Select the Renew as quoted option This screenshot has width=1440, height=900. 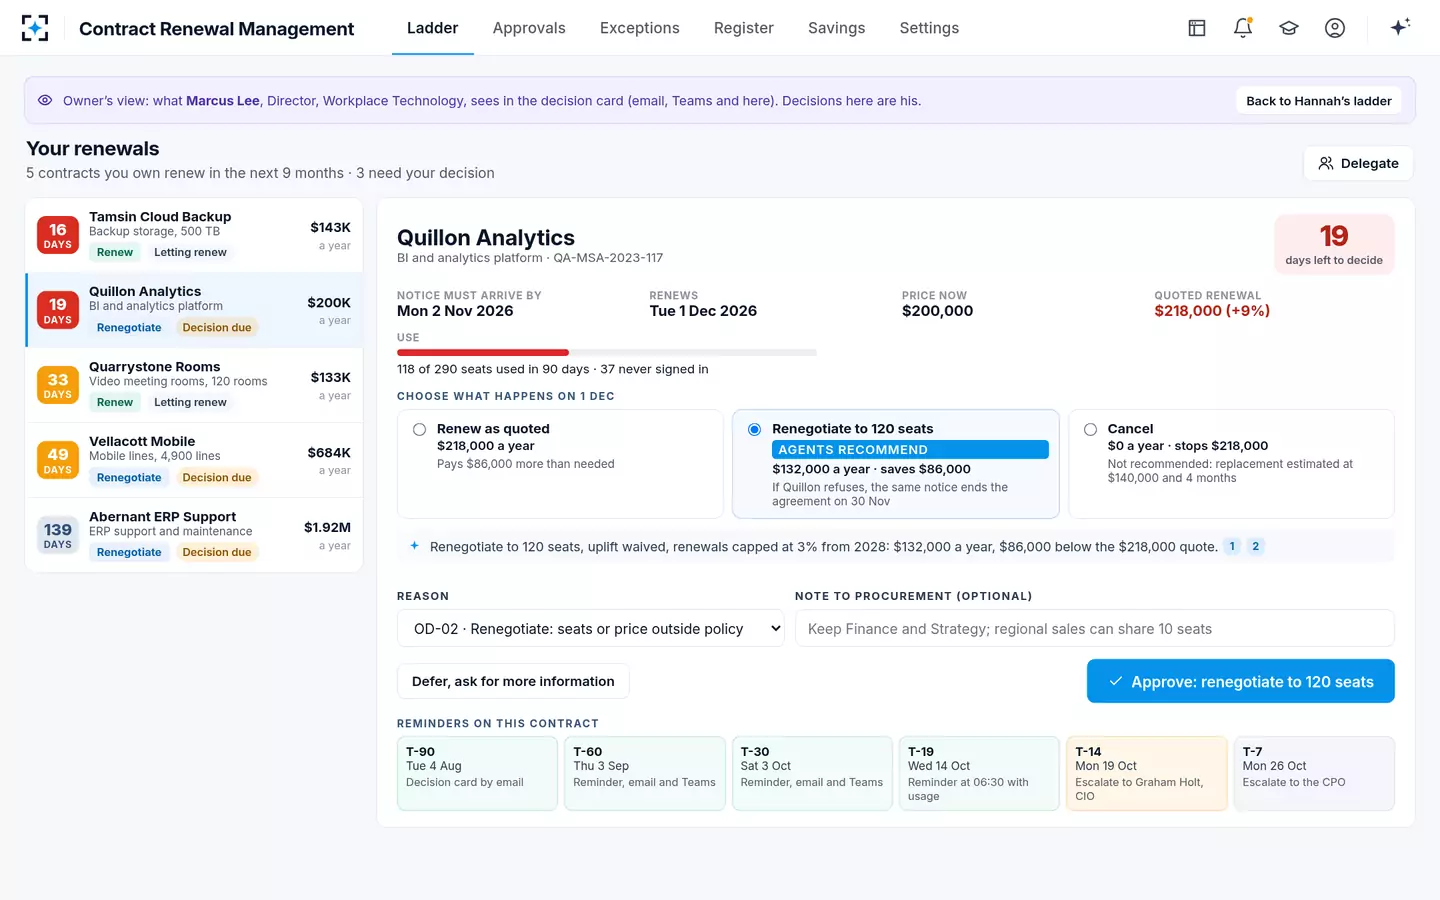[x=560, y=464]
